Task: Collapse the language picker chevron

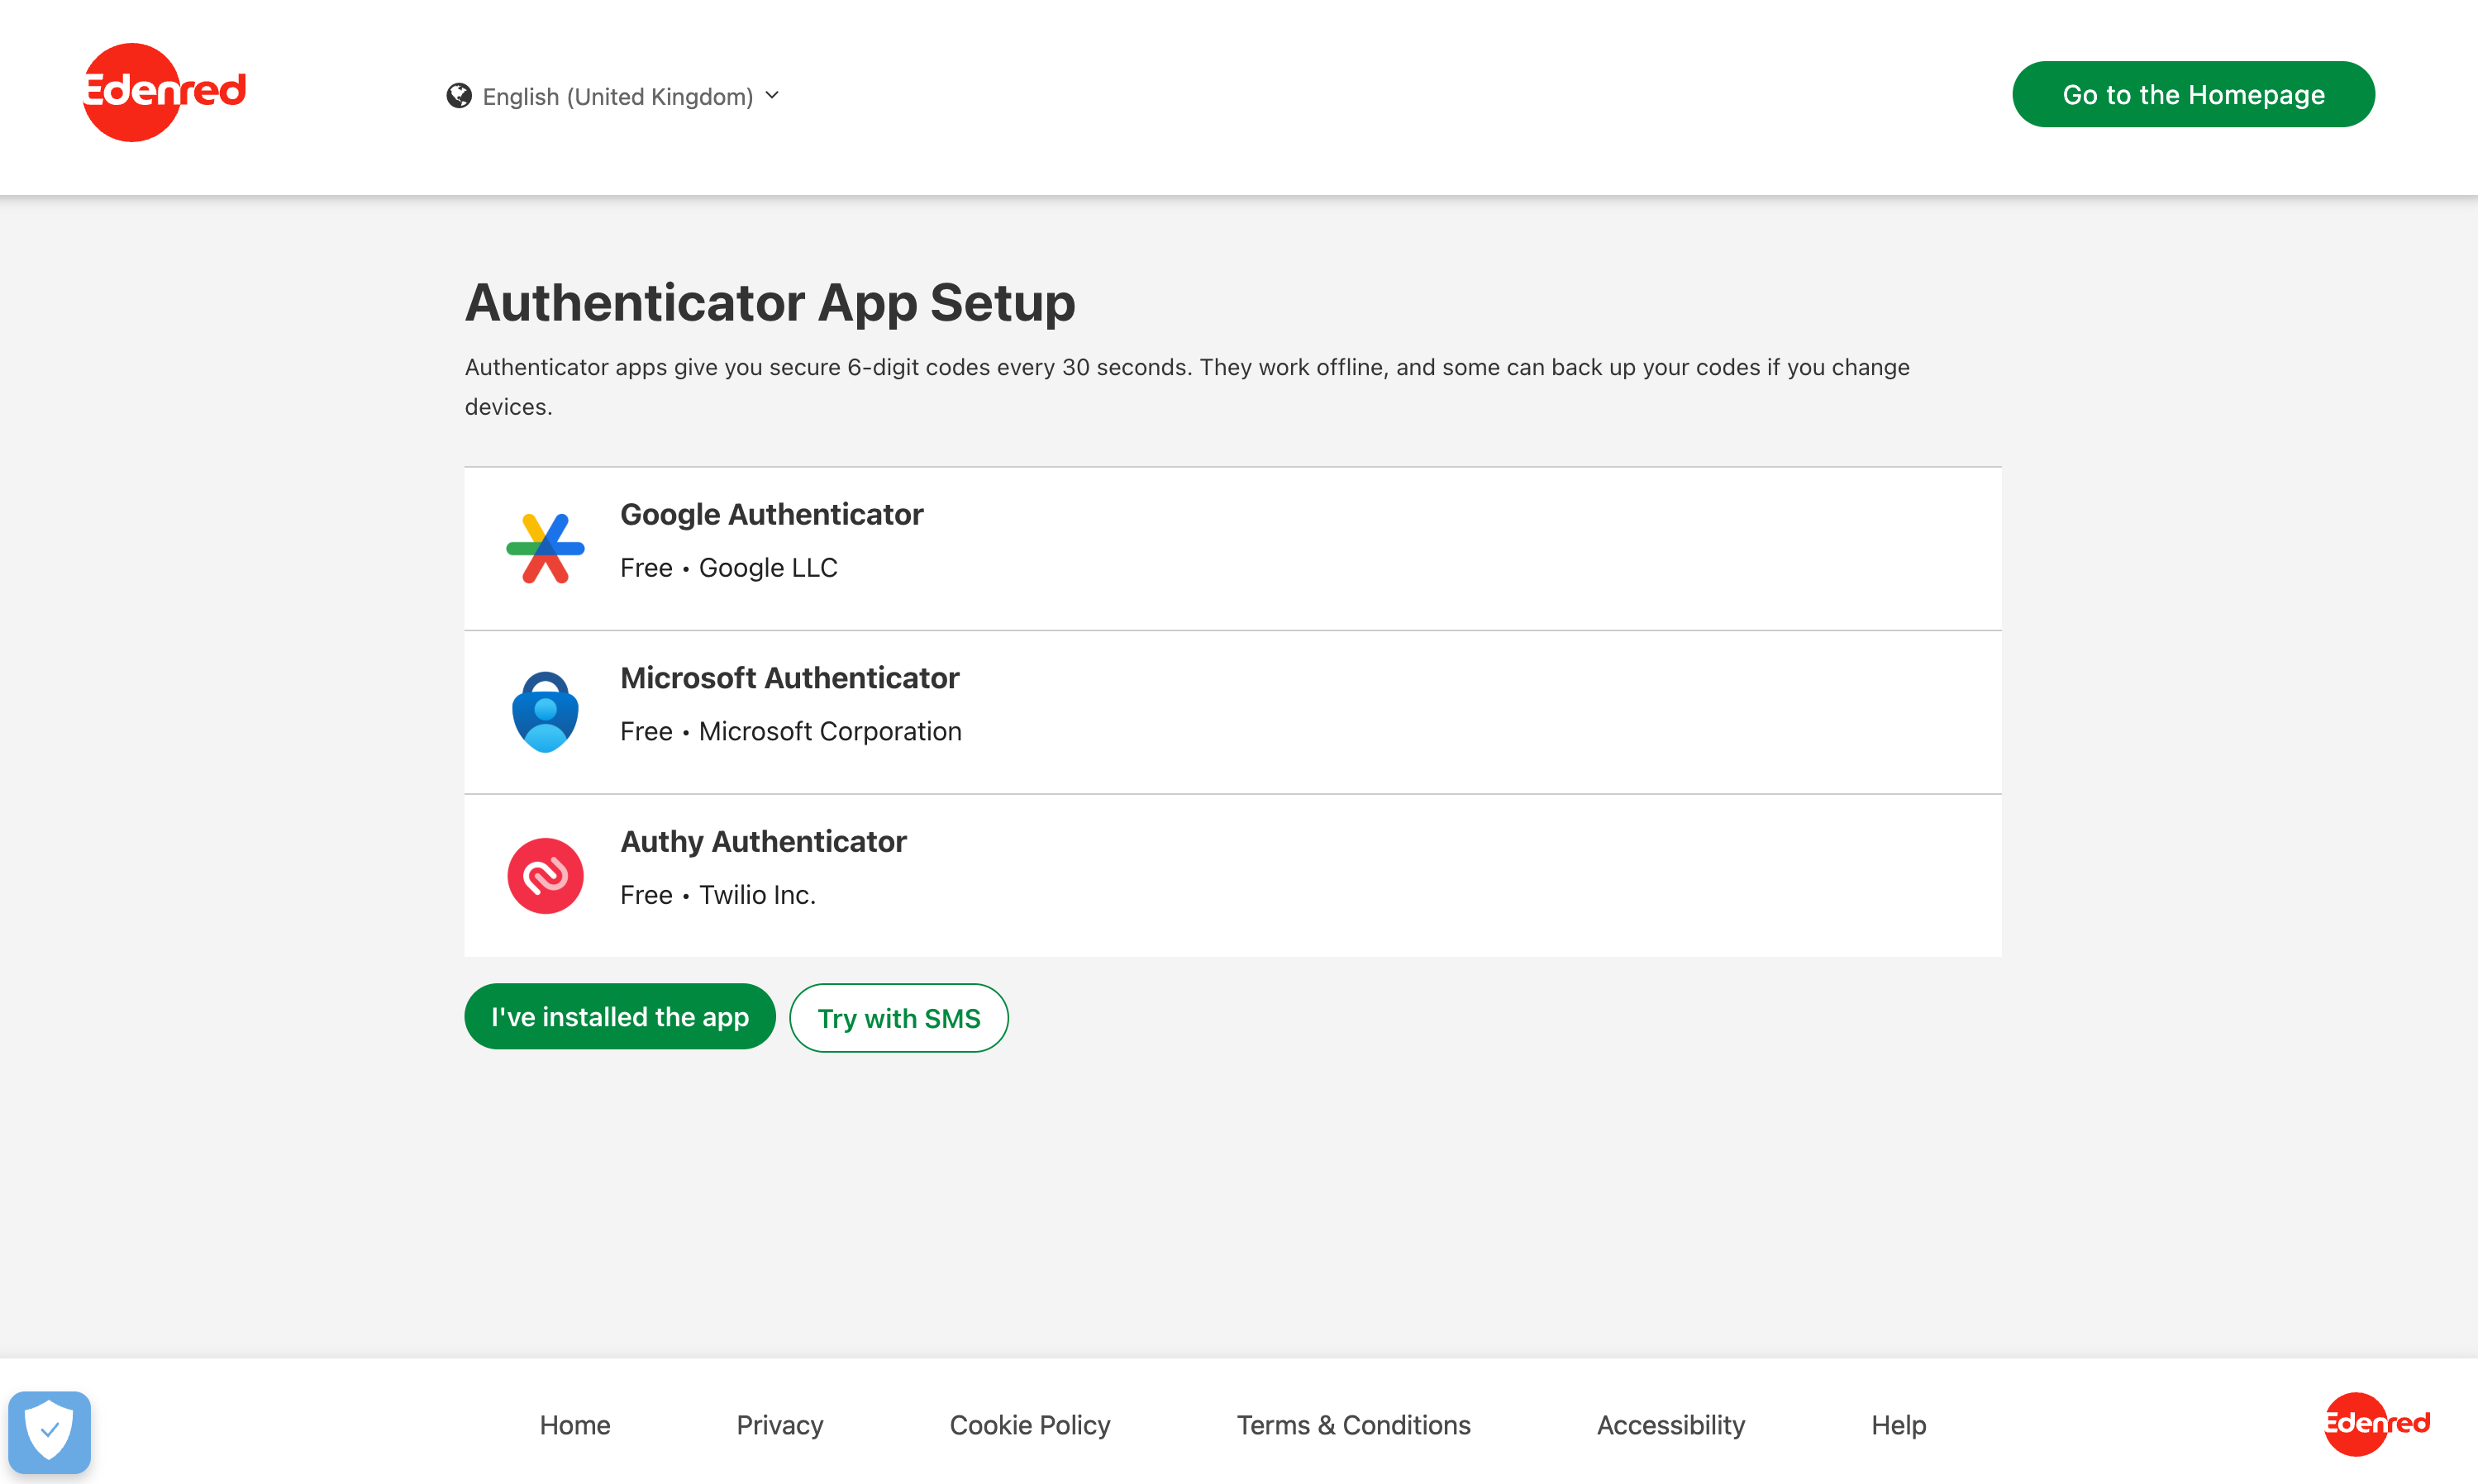Action: click(x=771, y=95)
